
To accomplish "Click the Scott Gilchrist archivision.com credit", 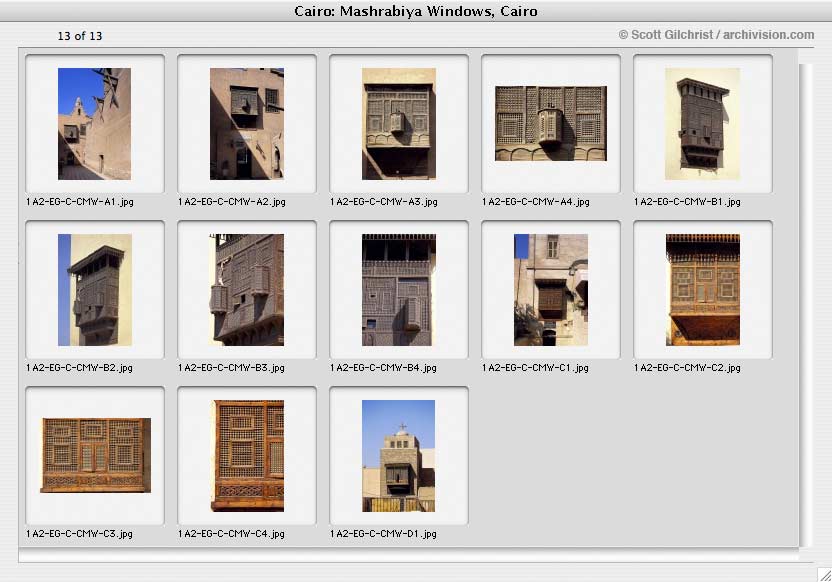I will point(716,35).
